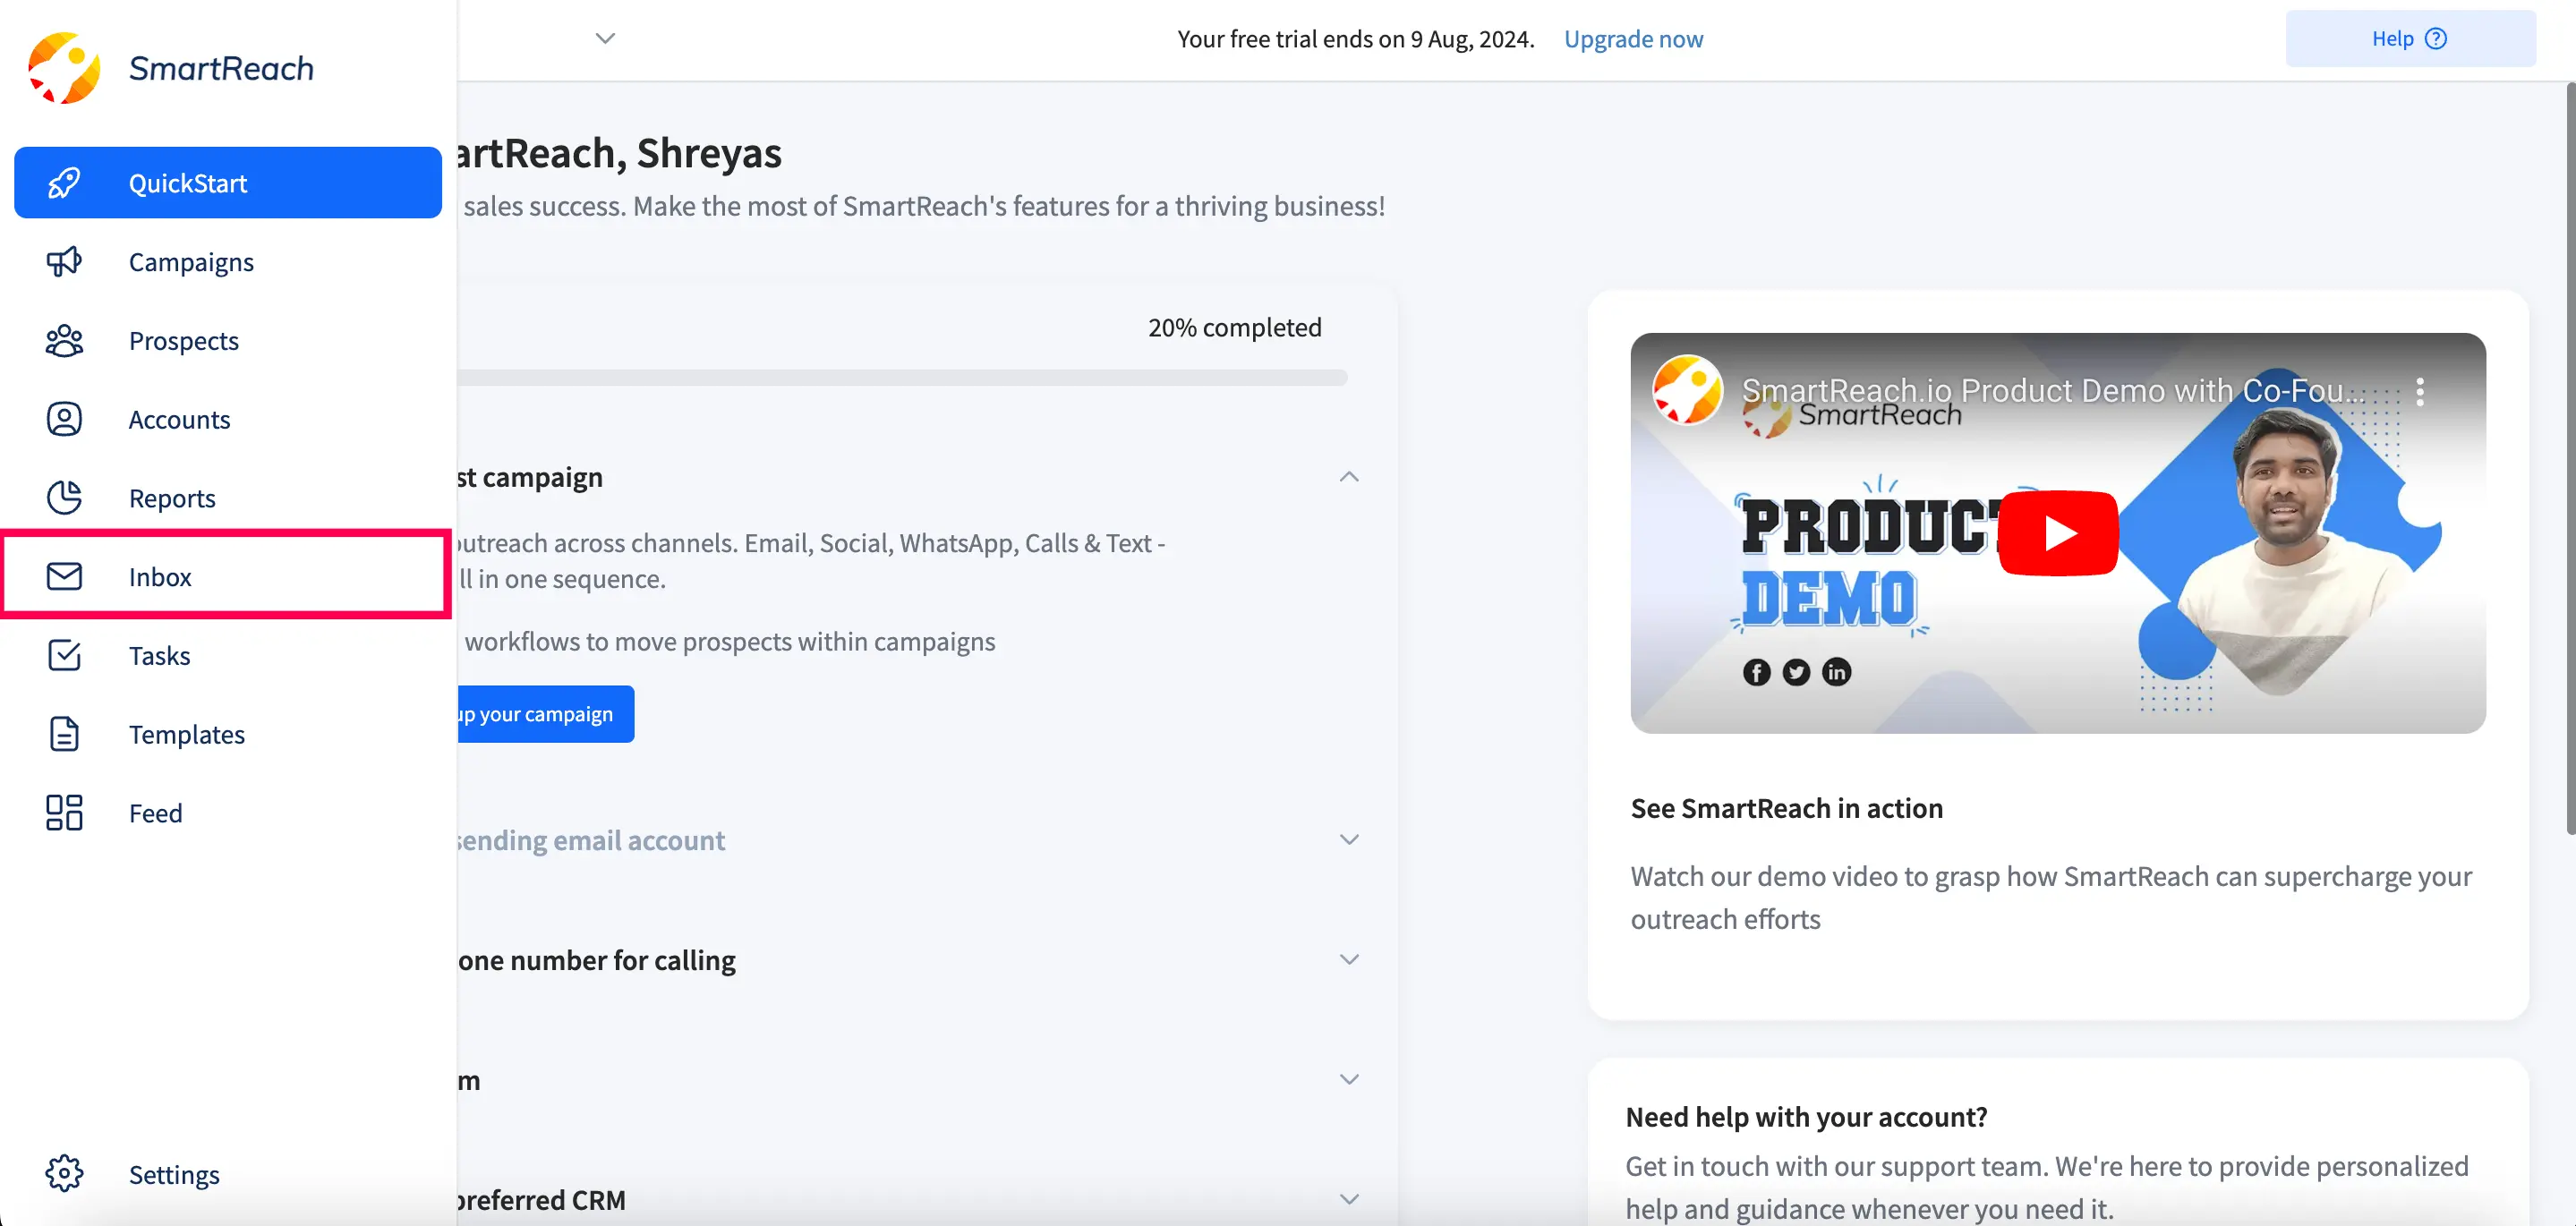This screenshot has width=2576, height=1226.
Task: Click the product demo video thumbnail
Action: click(2058, 533)
